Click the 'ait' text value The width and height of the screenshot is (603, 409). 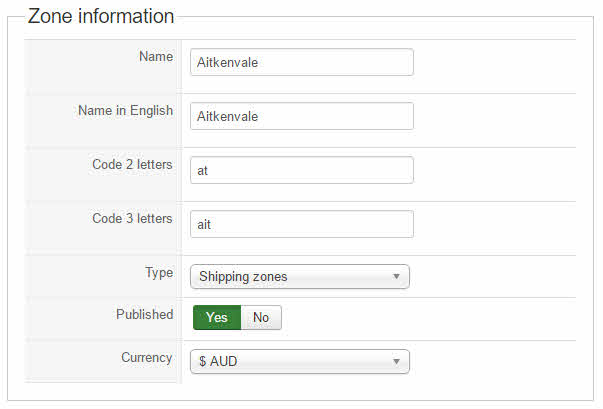point(205,224)
